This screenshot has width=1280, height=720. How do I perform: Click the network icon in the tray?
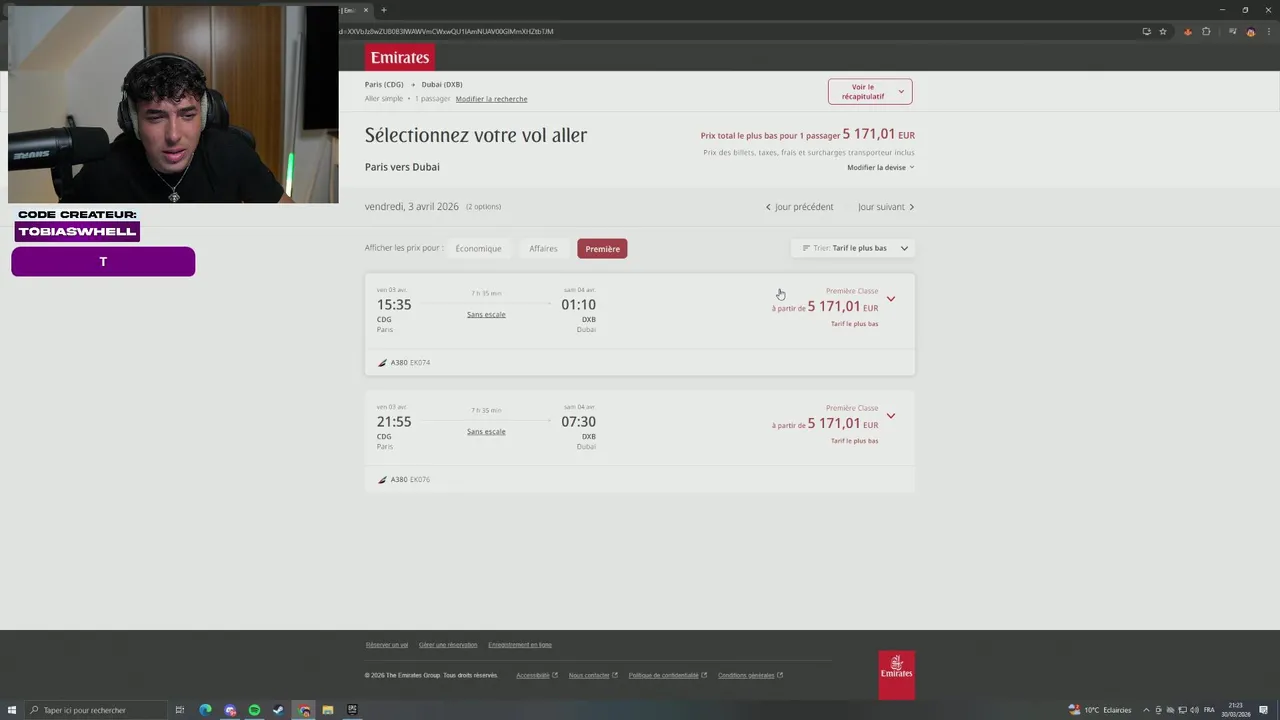point(1182,710)
